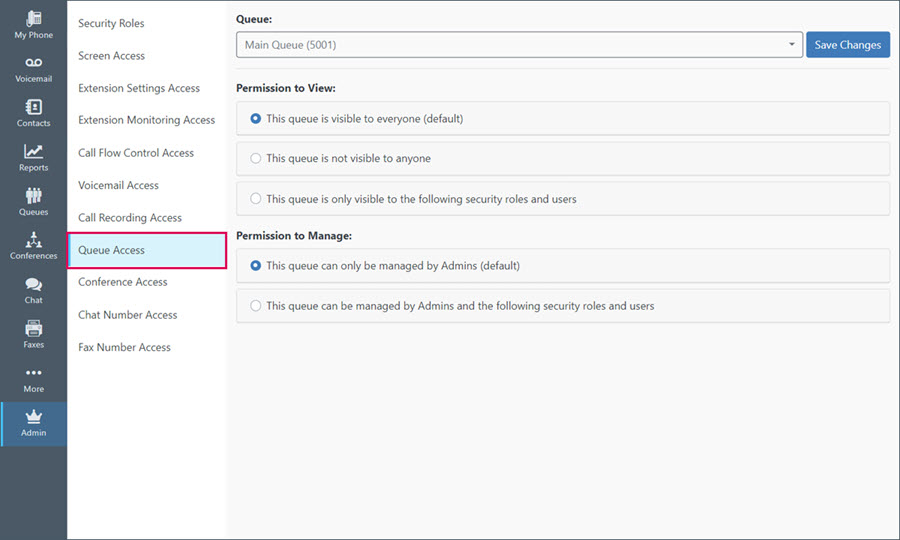Switch to Call Recording Access

(x=130, y=218)
